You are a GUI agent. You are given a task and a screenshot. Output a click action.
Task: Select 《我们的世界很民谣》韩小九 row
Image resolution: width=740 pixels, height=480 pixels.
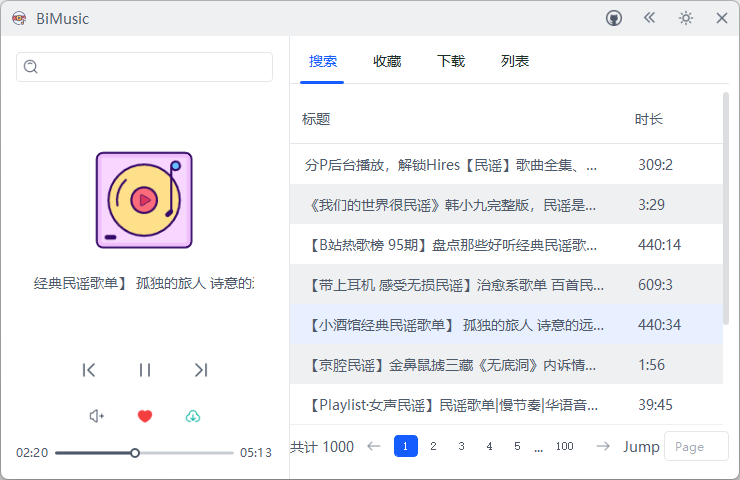click(x=506, y=205)
